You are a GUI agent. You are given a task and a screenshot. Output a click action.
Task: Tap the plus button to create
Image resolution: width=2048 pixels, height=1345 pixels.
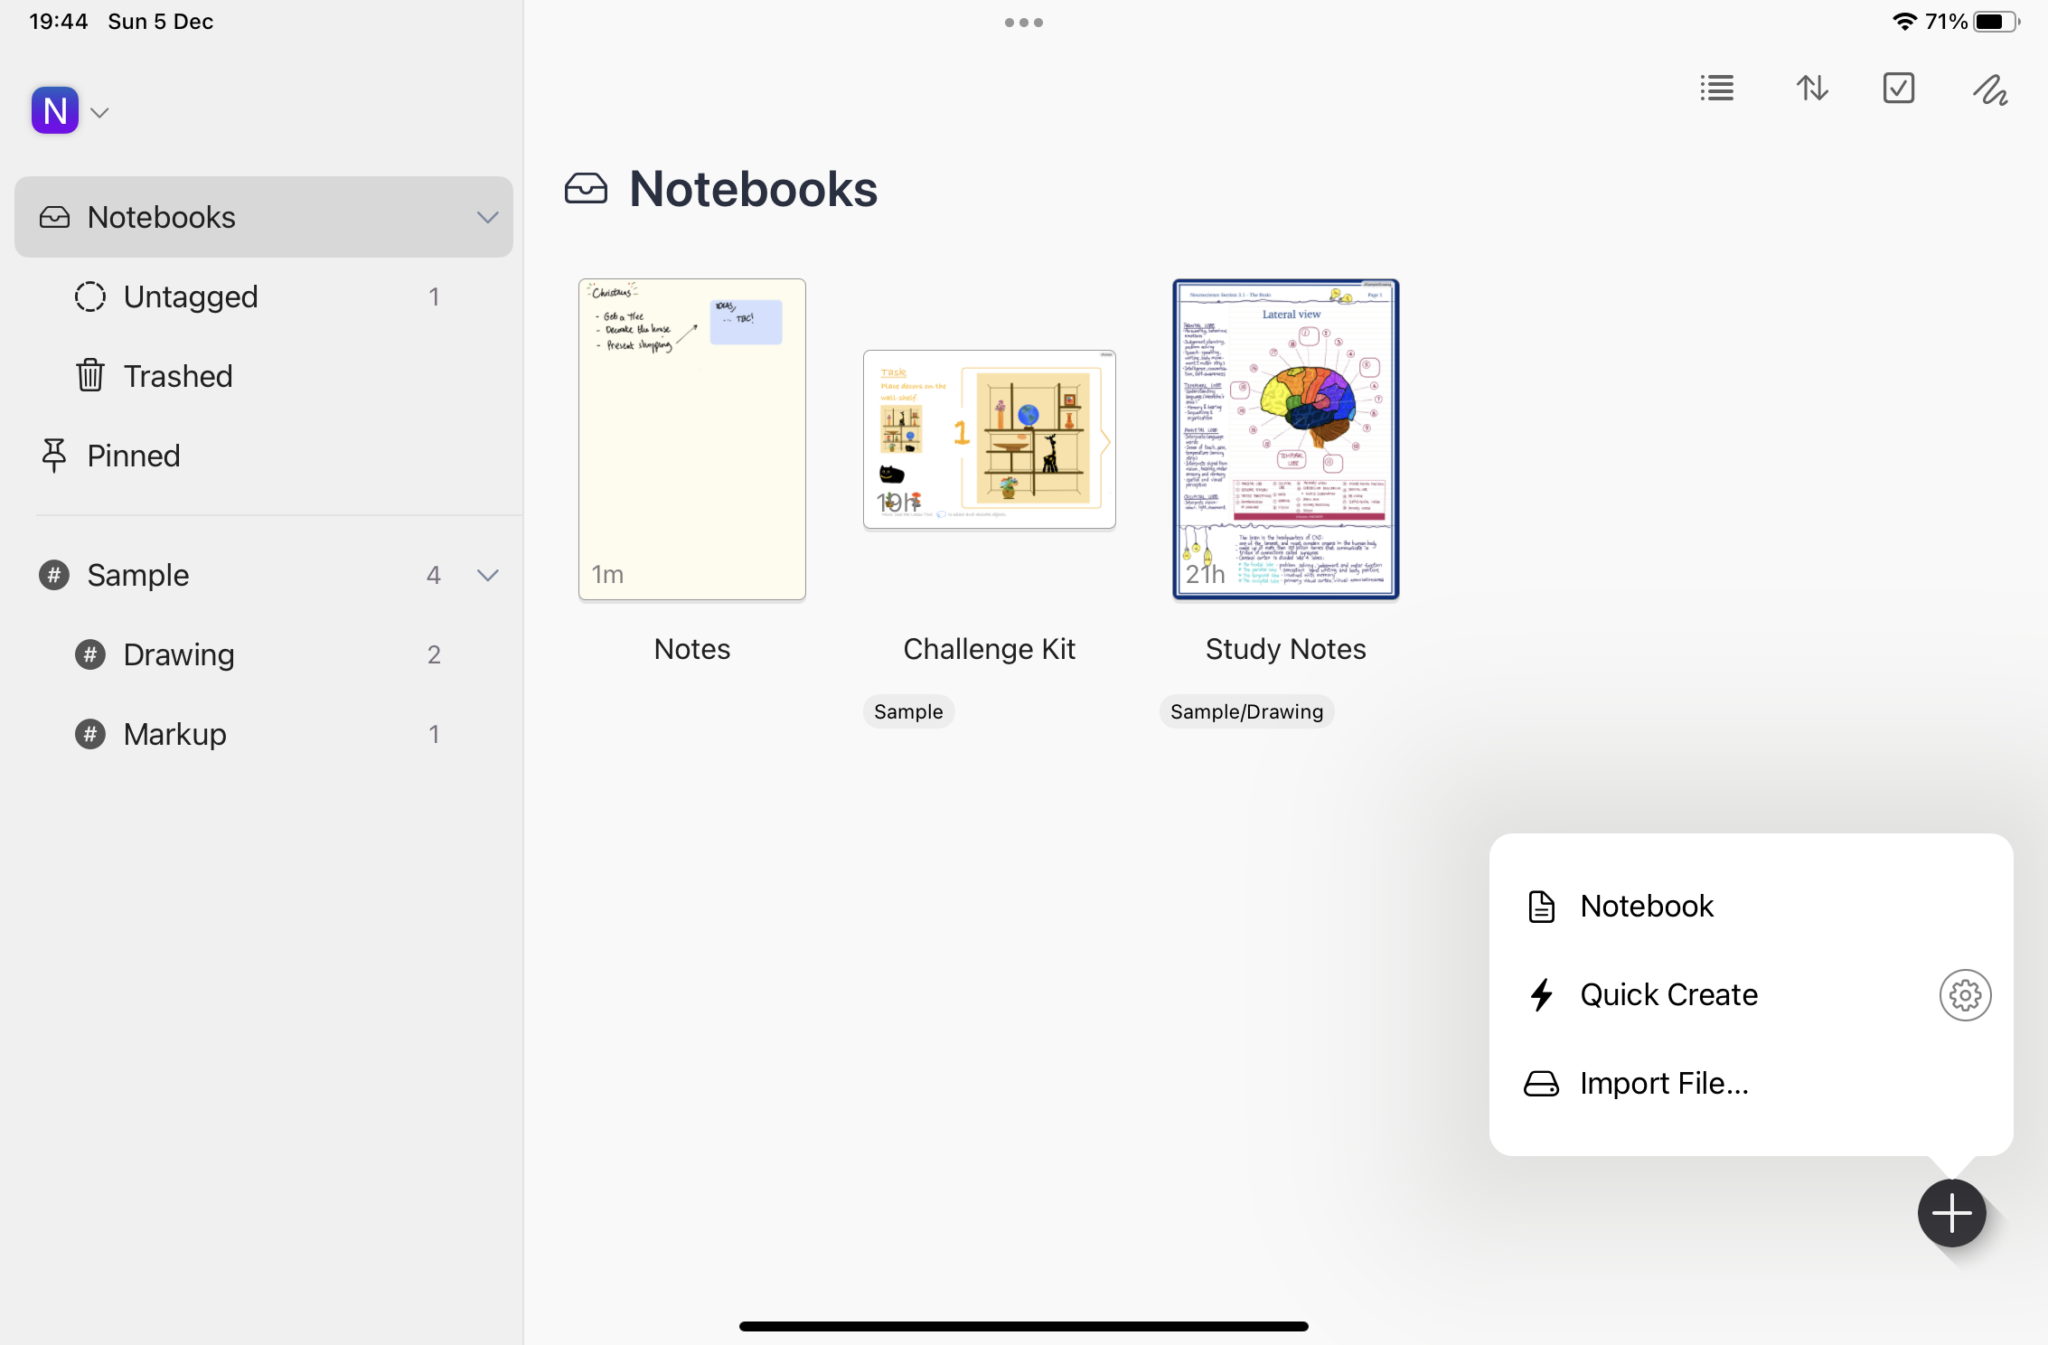pyautogui.click(x=1951, y=1212)
